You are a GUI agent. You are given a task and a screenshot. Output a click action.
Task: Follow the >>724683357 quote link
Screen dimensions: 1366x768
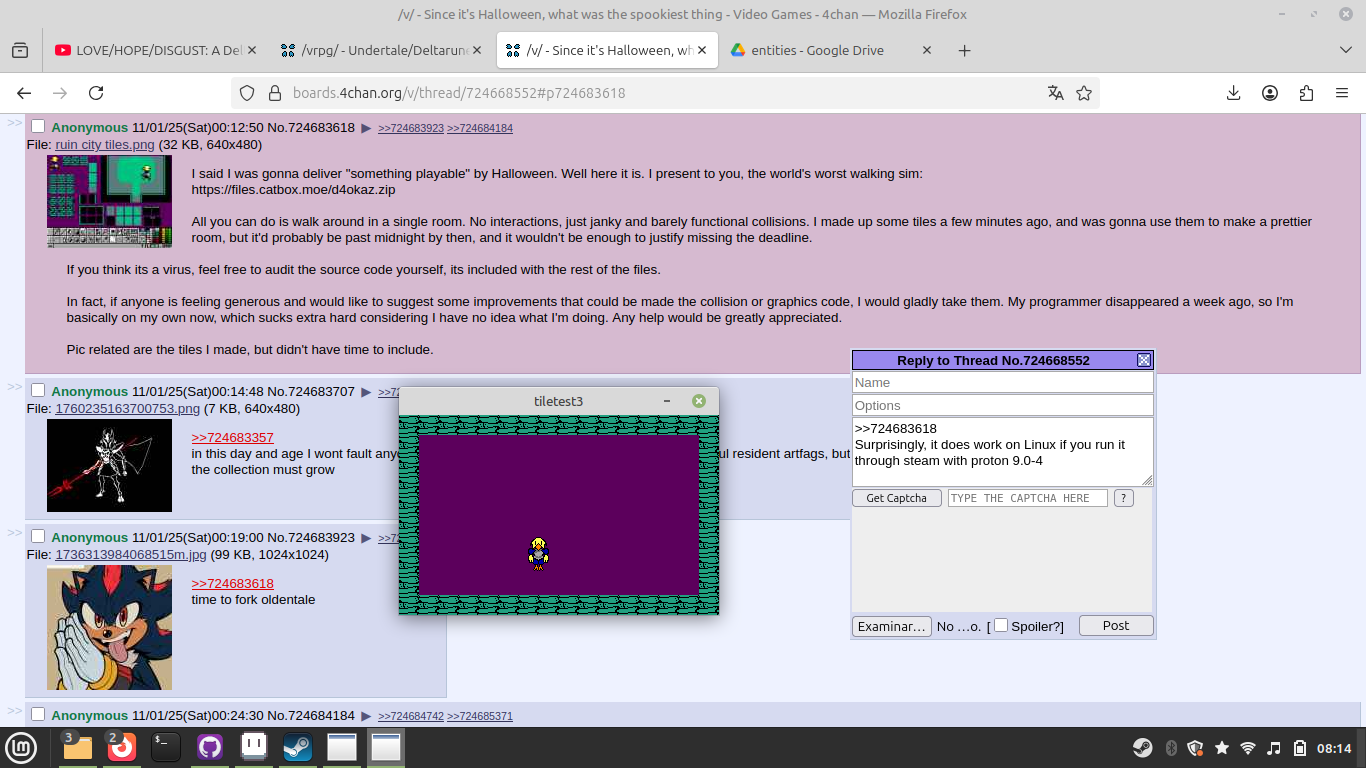(x=232, y=438)
